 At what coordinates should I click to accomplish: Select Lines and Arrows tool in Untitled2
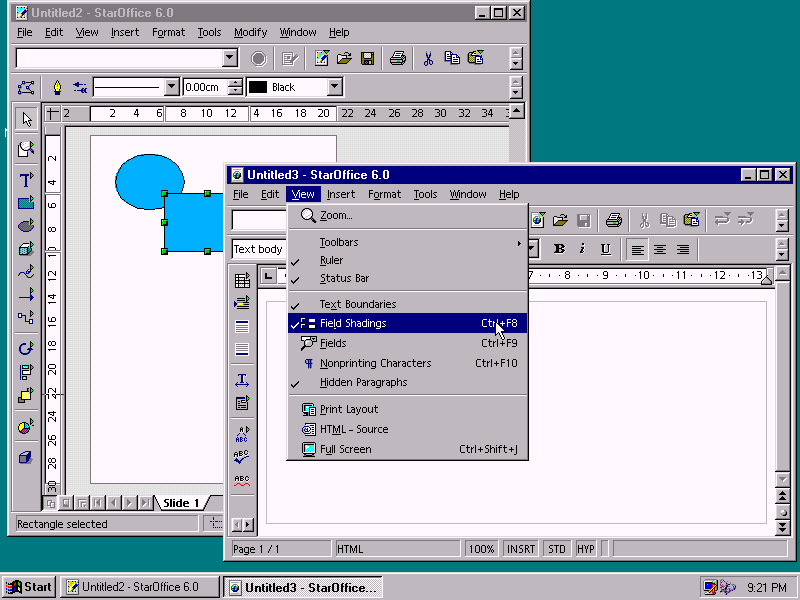pos(26,295)
